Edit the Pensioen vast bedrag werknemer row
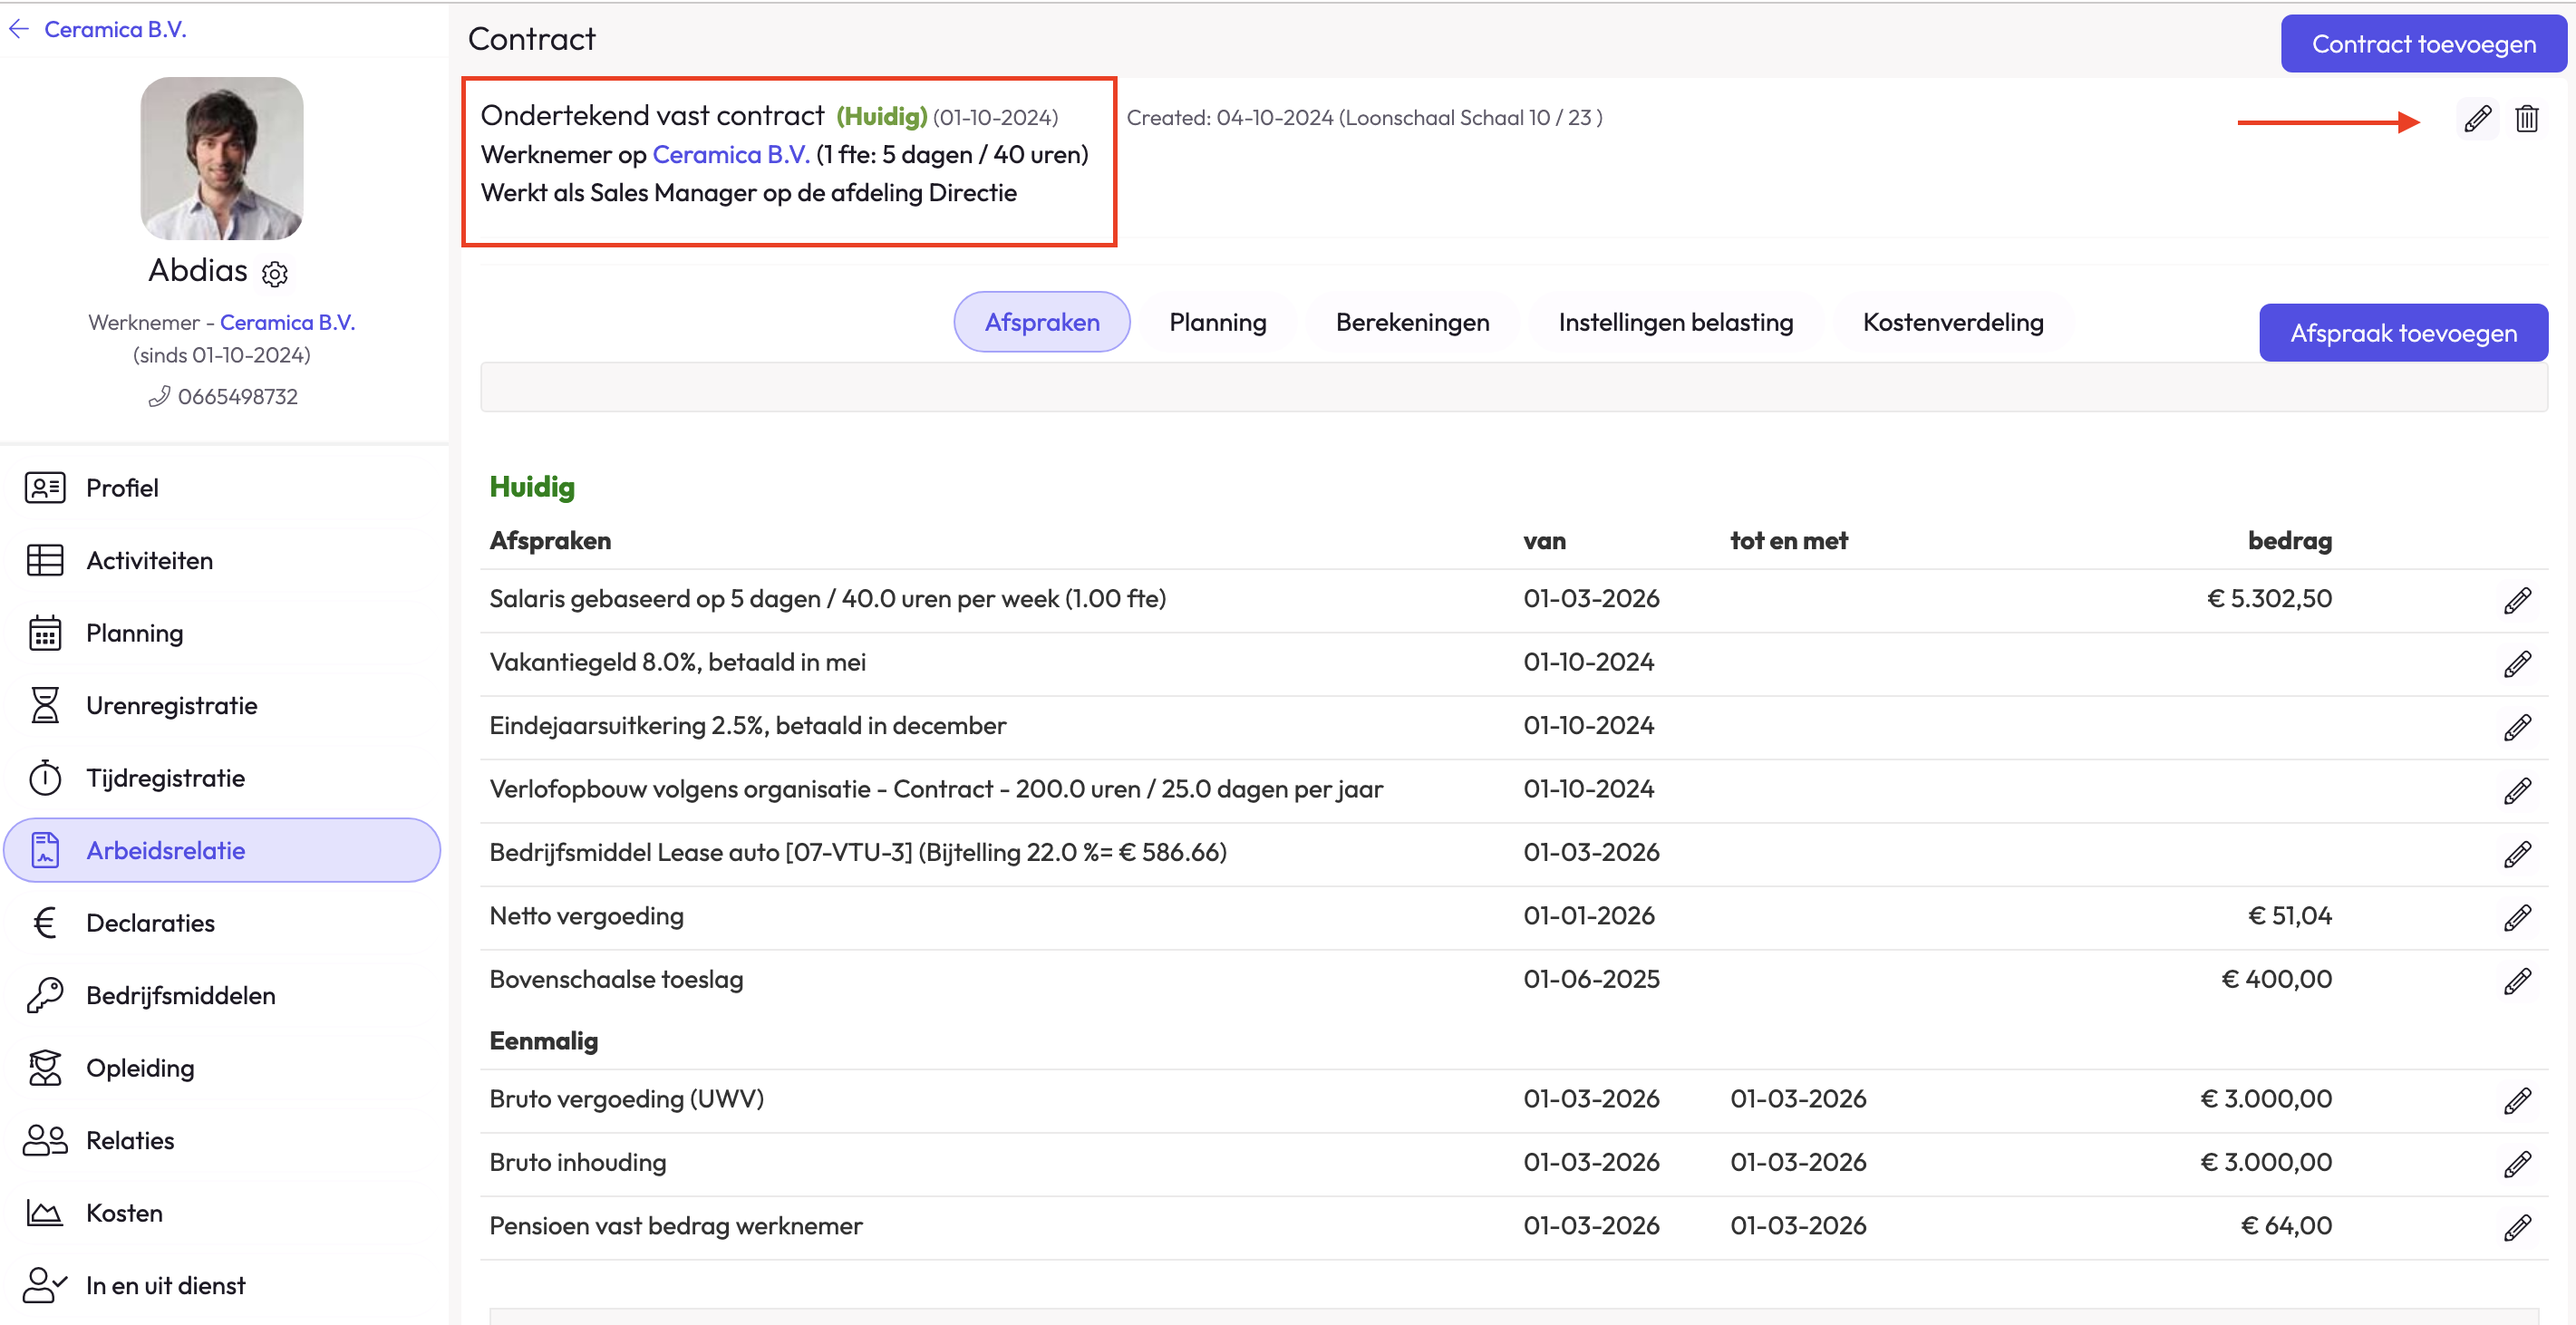Screen dimensions: 2576x1325 (2517, 1227)
